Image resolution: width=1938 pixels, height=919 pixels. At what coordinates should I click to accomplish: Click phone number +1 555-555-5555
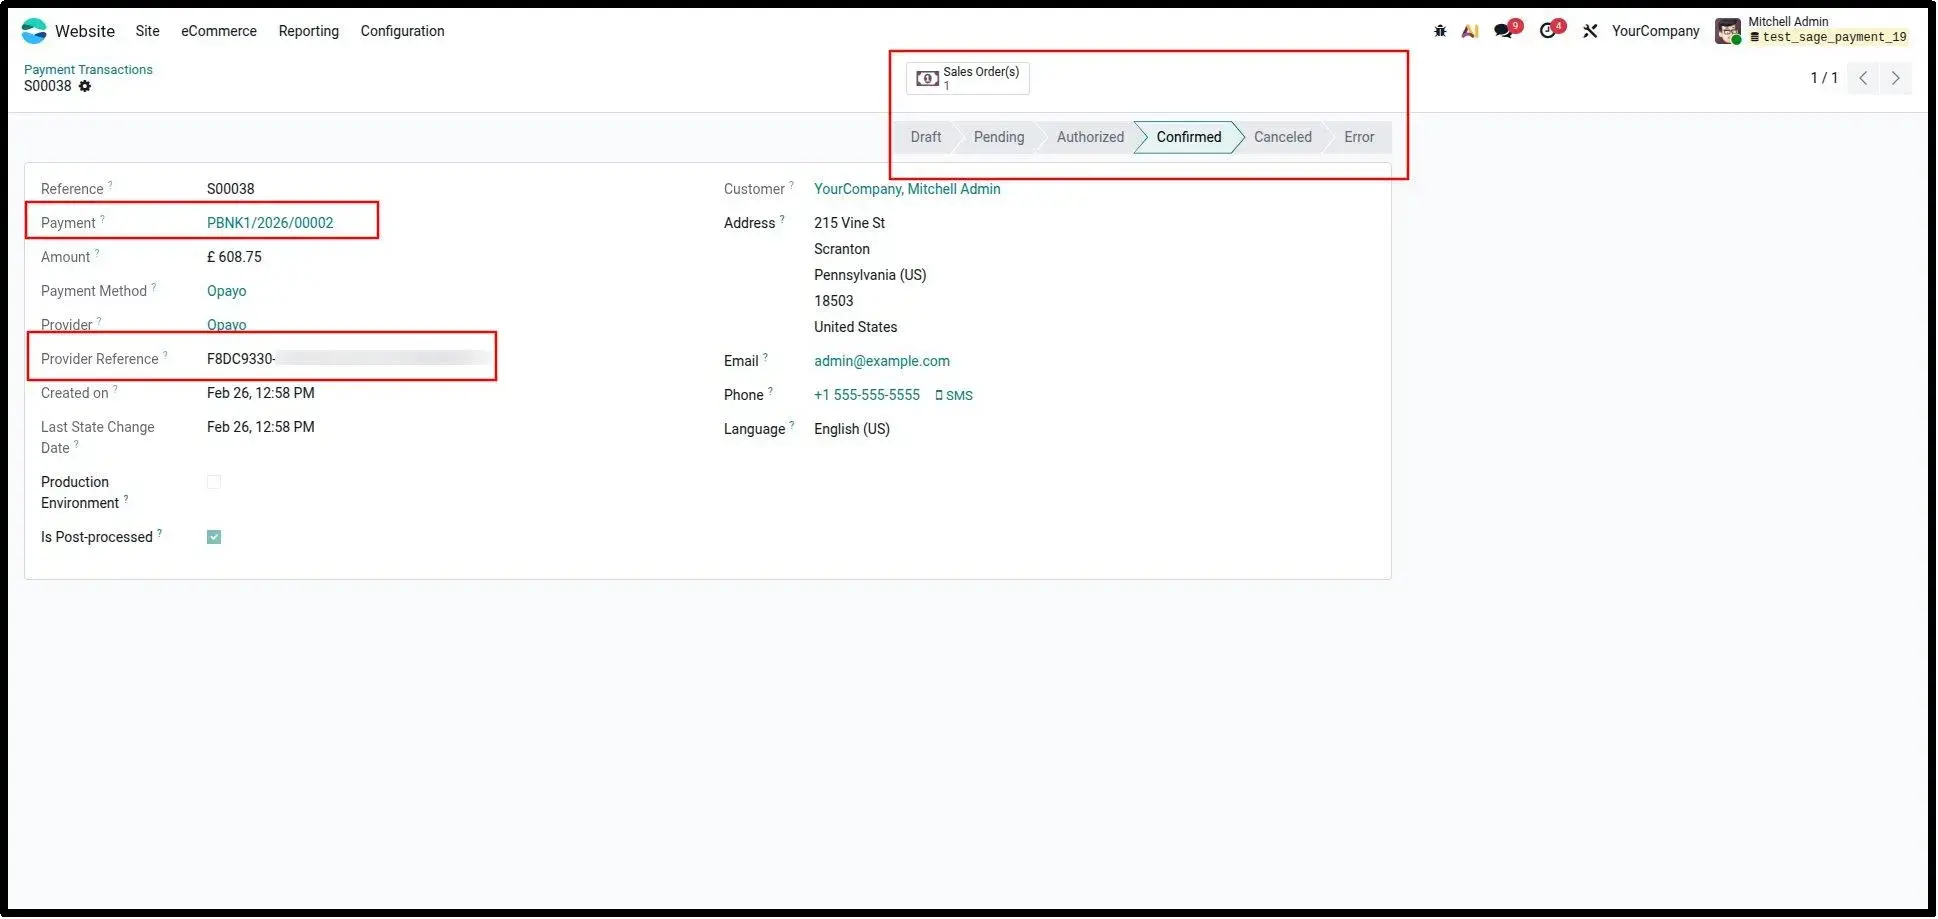[867, 395]
